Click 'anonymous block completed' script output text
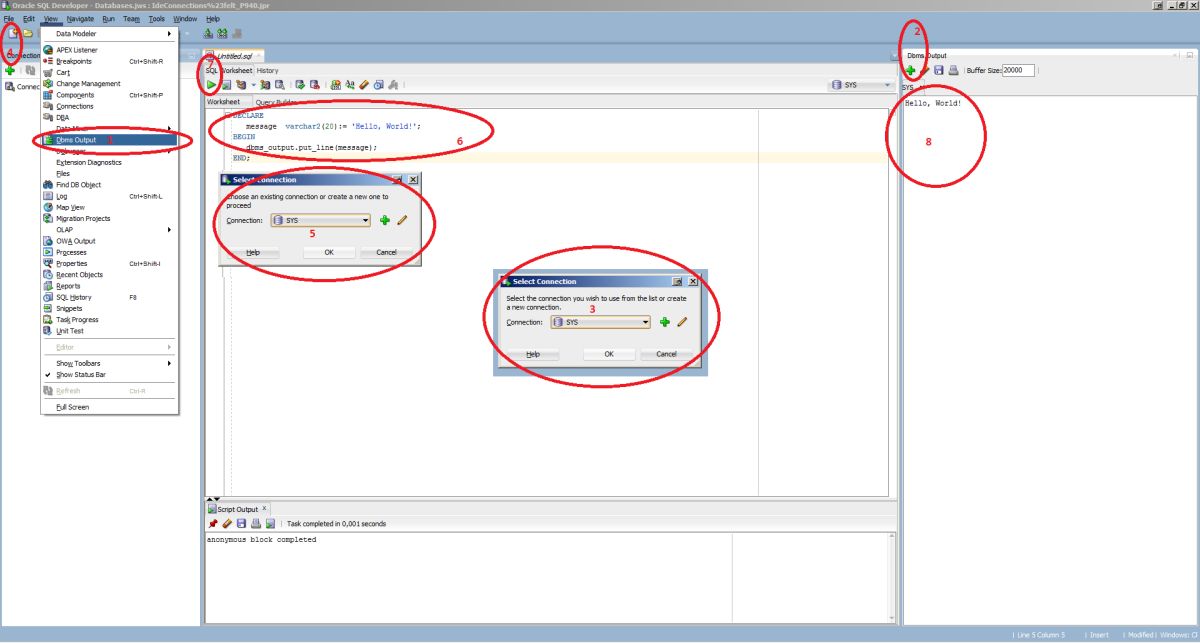 point(262,540)
